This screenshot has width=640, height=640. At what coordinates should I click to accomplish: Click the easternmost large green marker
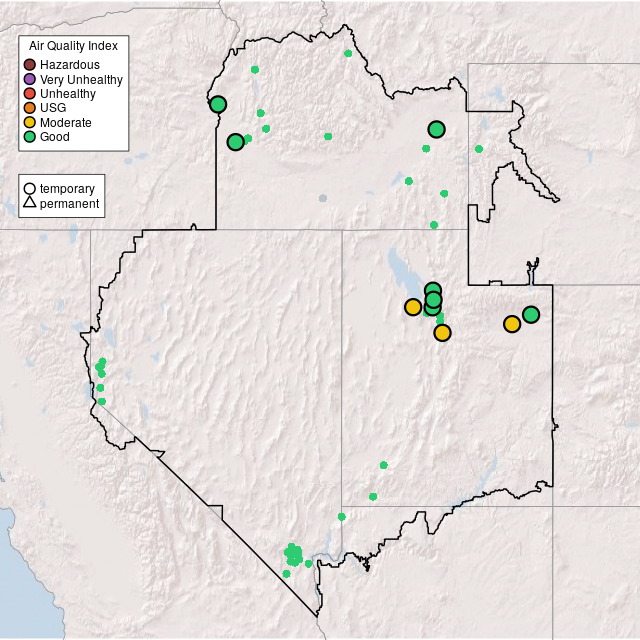531,314
